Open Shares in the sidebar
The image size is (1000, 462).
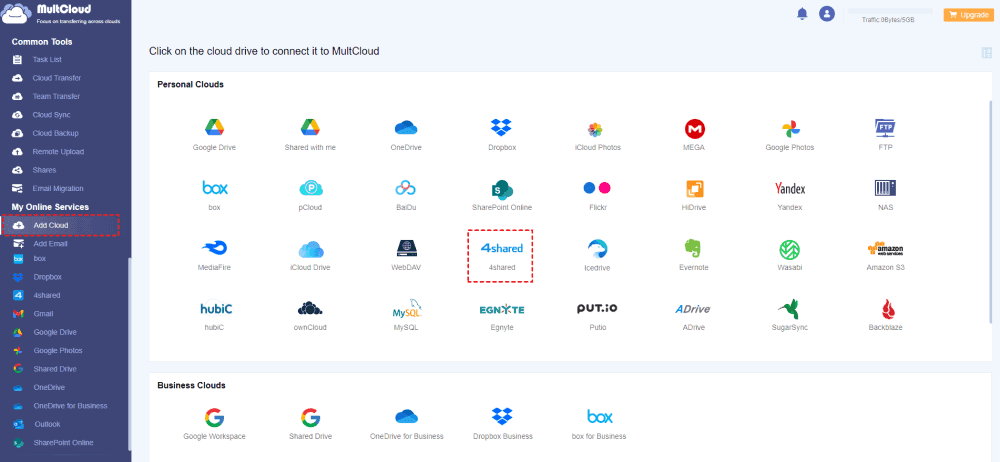tap(44, 170)
